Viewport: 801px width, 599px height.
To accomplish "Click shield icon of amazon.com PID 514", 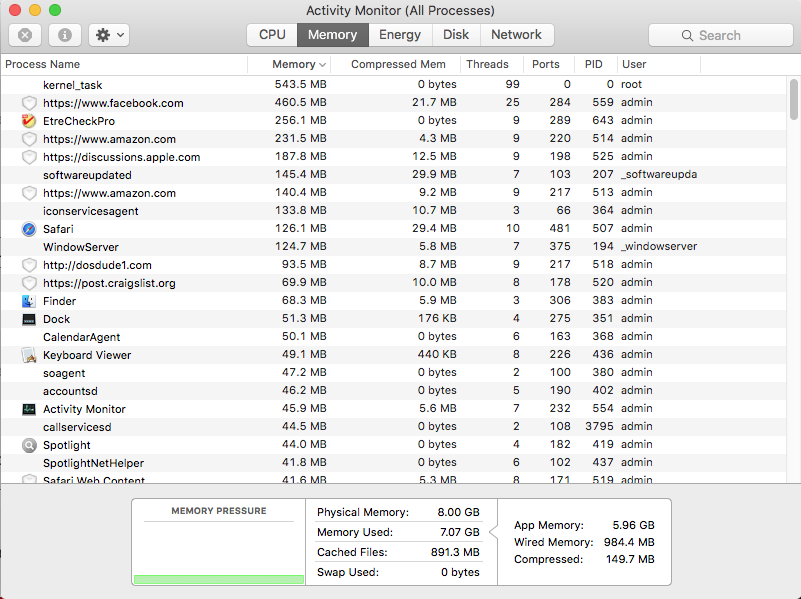I will (29, 139).
